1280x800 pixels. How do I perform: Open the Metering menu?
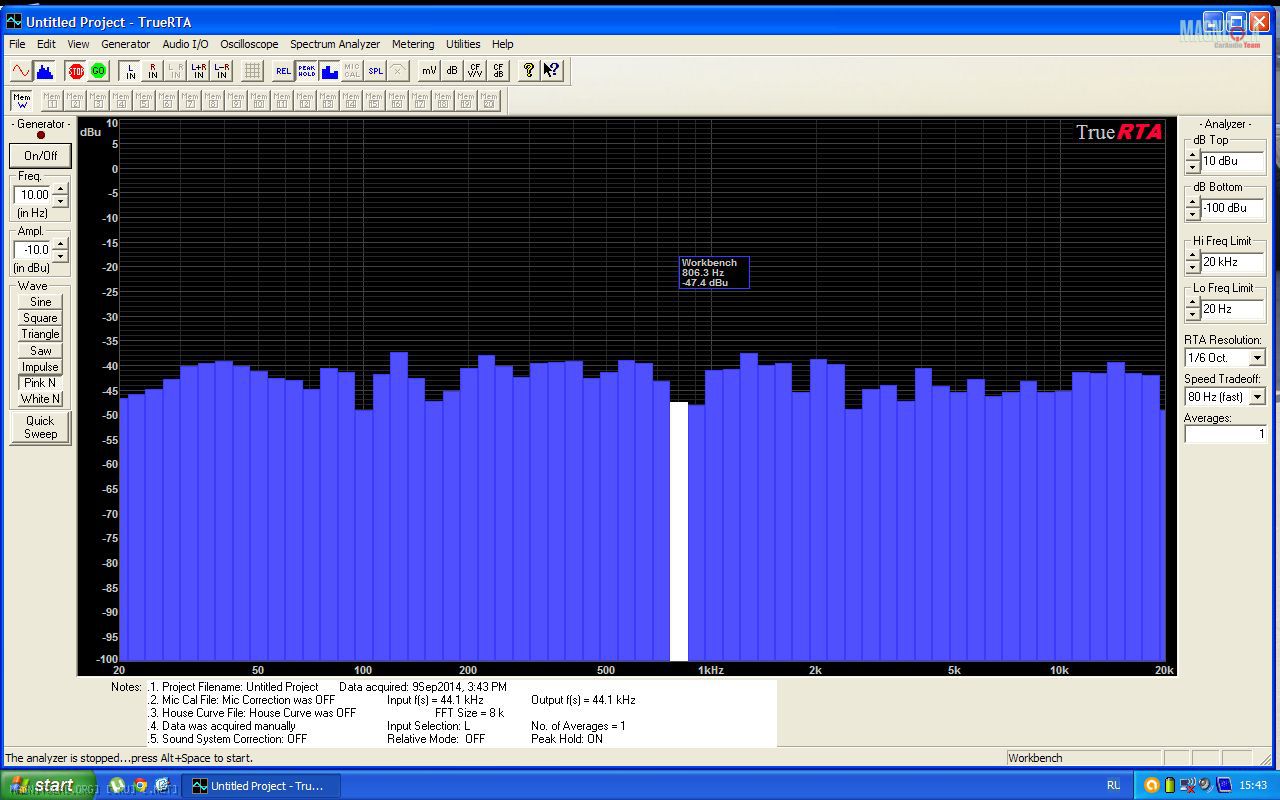click(x=413, y=44)
